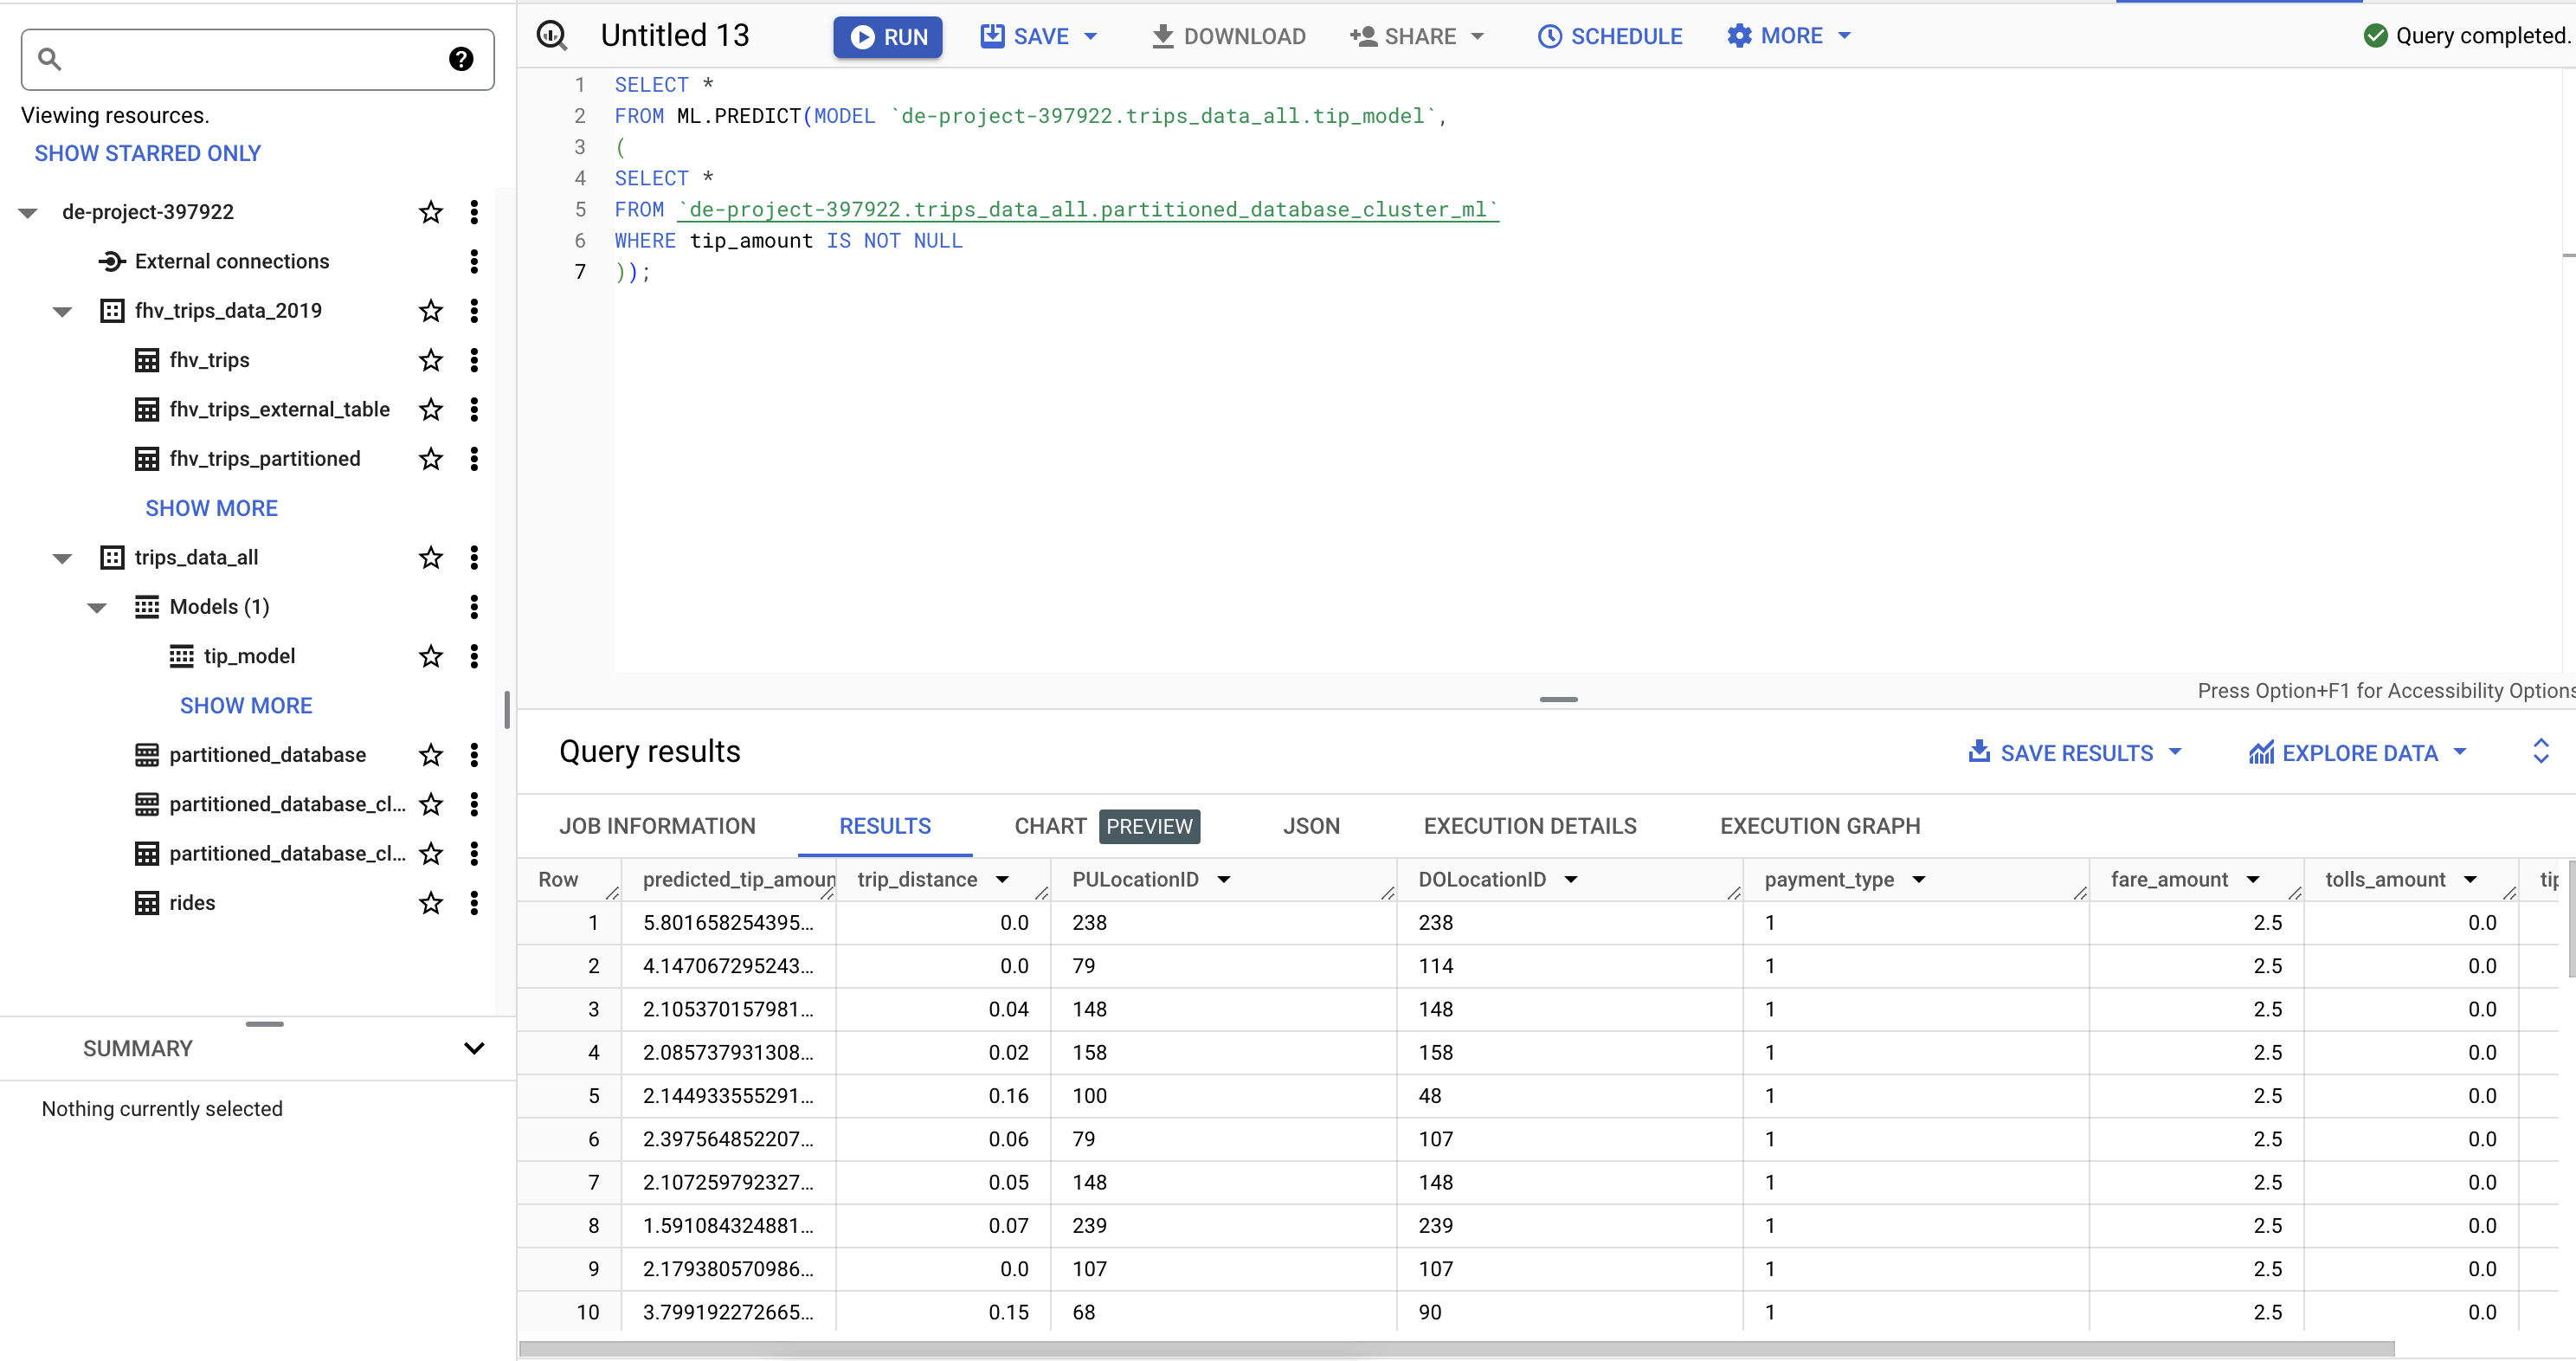Star the fhv_trips_external_table
2576x1361 pixels.
431,409
